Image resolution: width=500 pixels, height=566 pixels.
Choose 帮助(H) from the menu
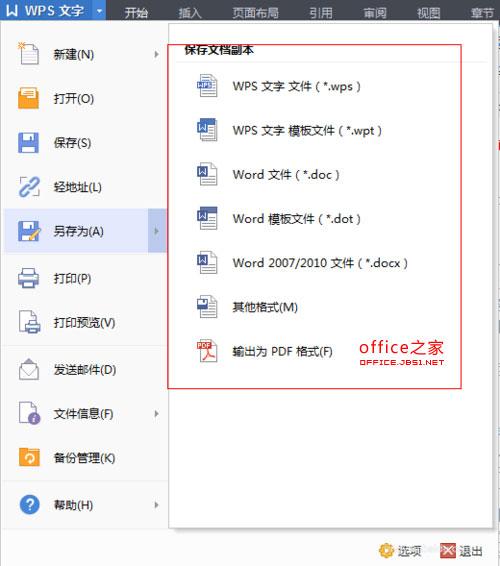85,505
